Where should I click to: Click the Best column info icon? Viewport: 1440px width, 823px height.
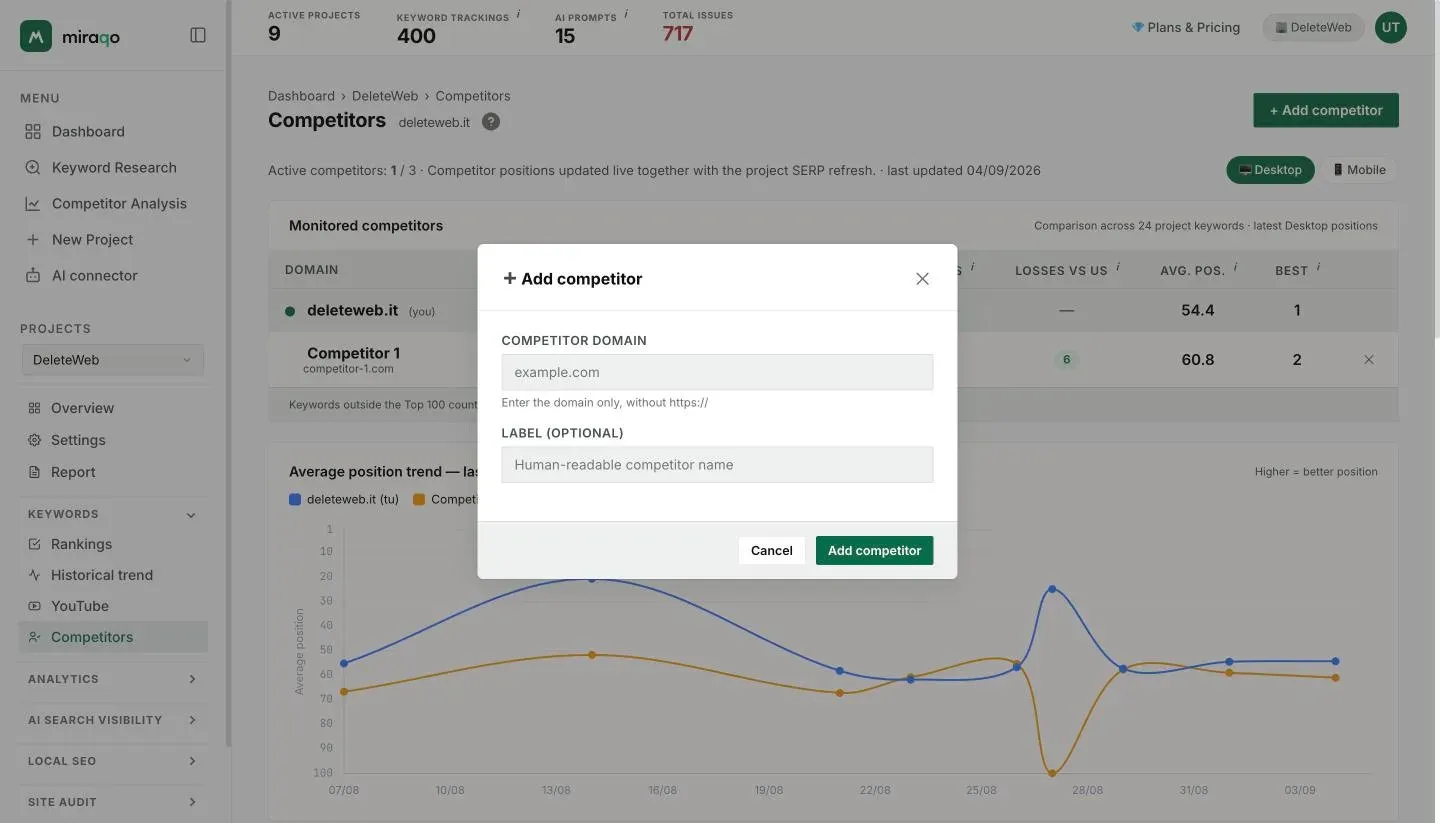(x=1318, y=268)
